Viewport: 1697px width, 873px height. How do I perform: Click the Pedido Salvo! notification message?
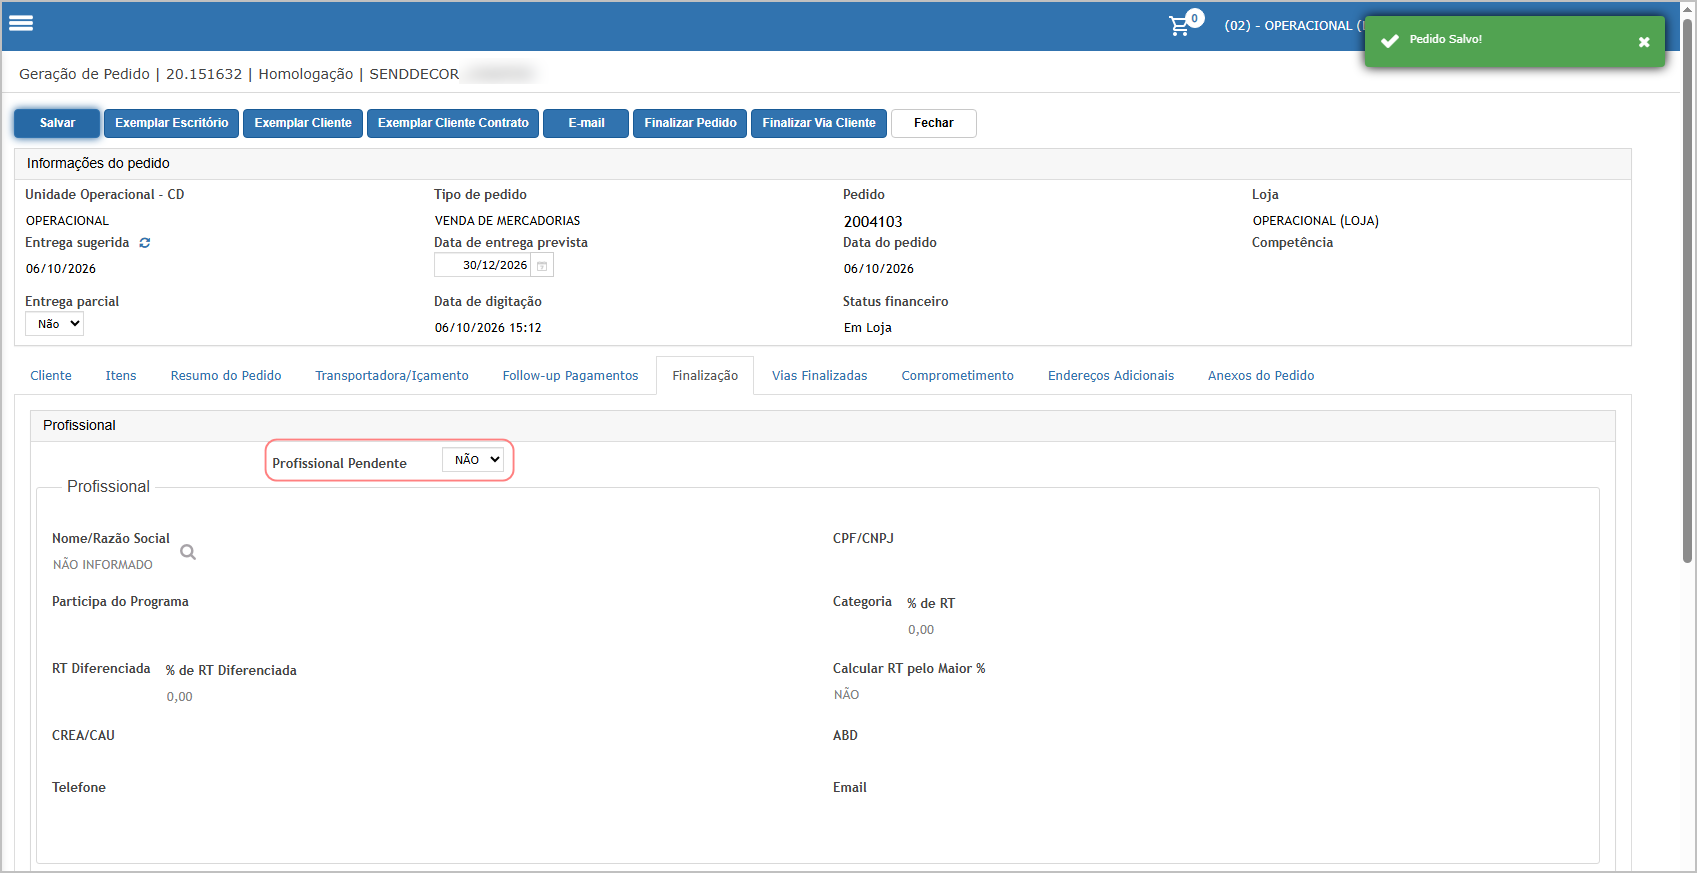click(x=1446, y=40)
